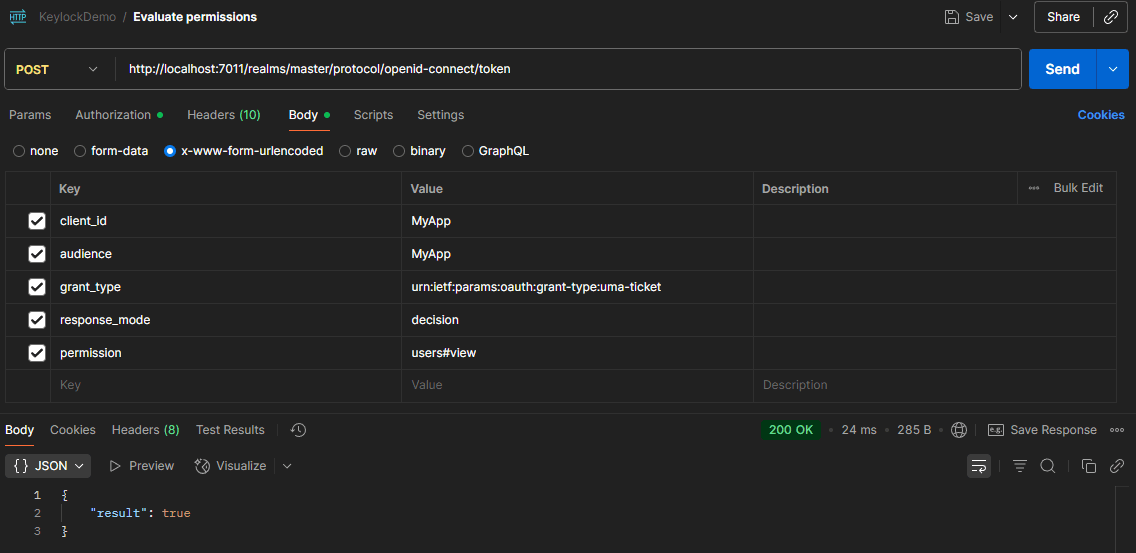
Task: Switch to the Authorization tab
Action: point(113,115)
